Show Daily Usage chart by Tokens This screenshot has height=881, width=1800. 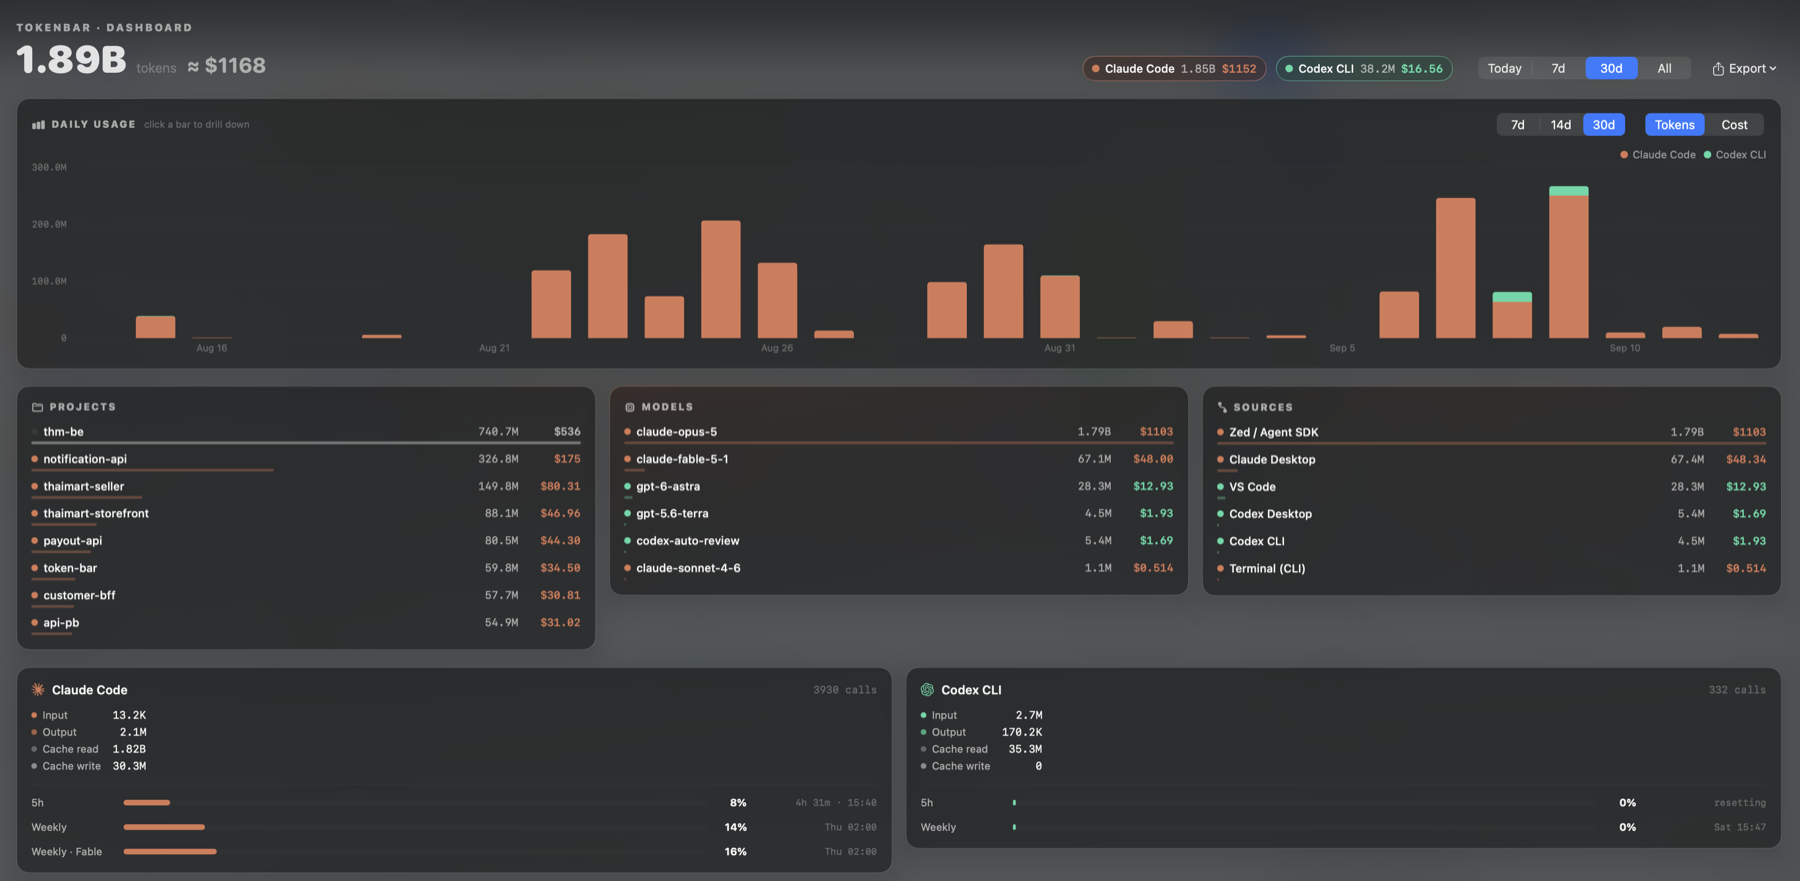[1674, 124]
